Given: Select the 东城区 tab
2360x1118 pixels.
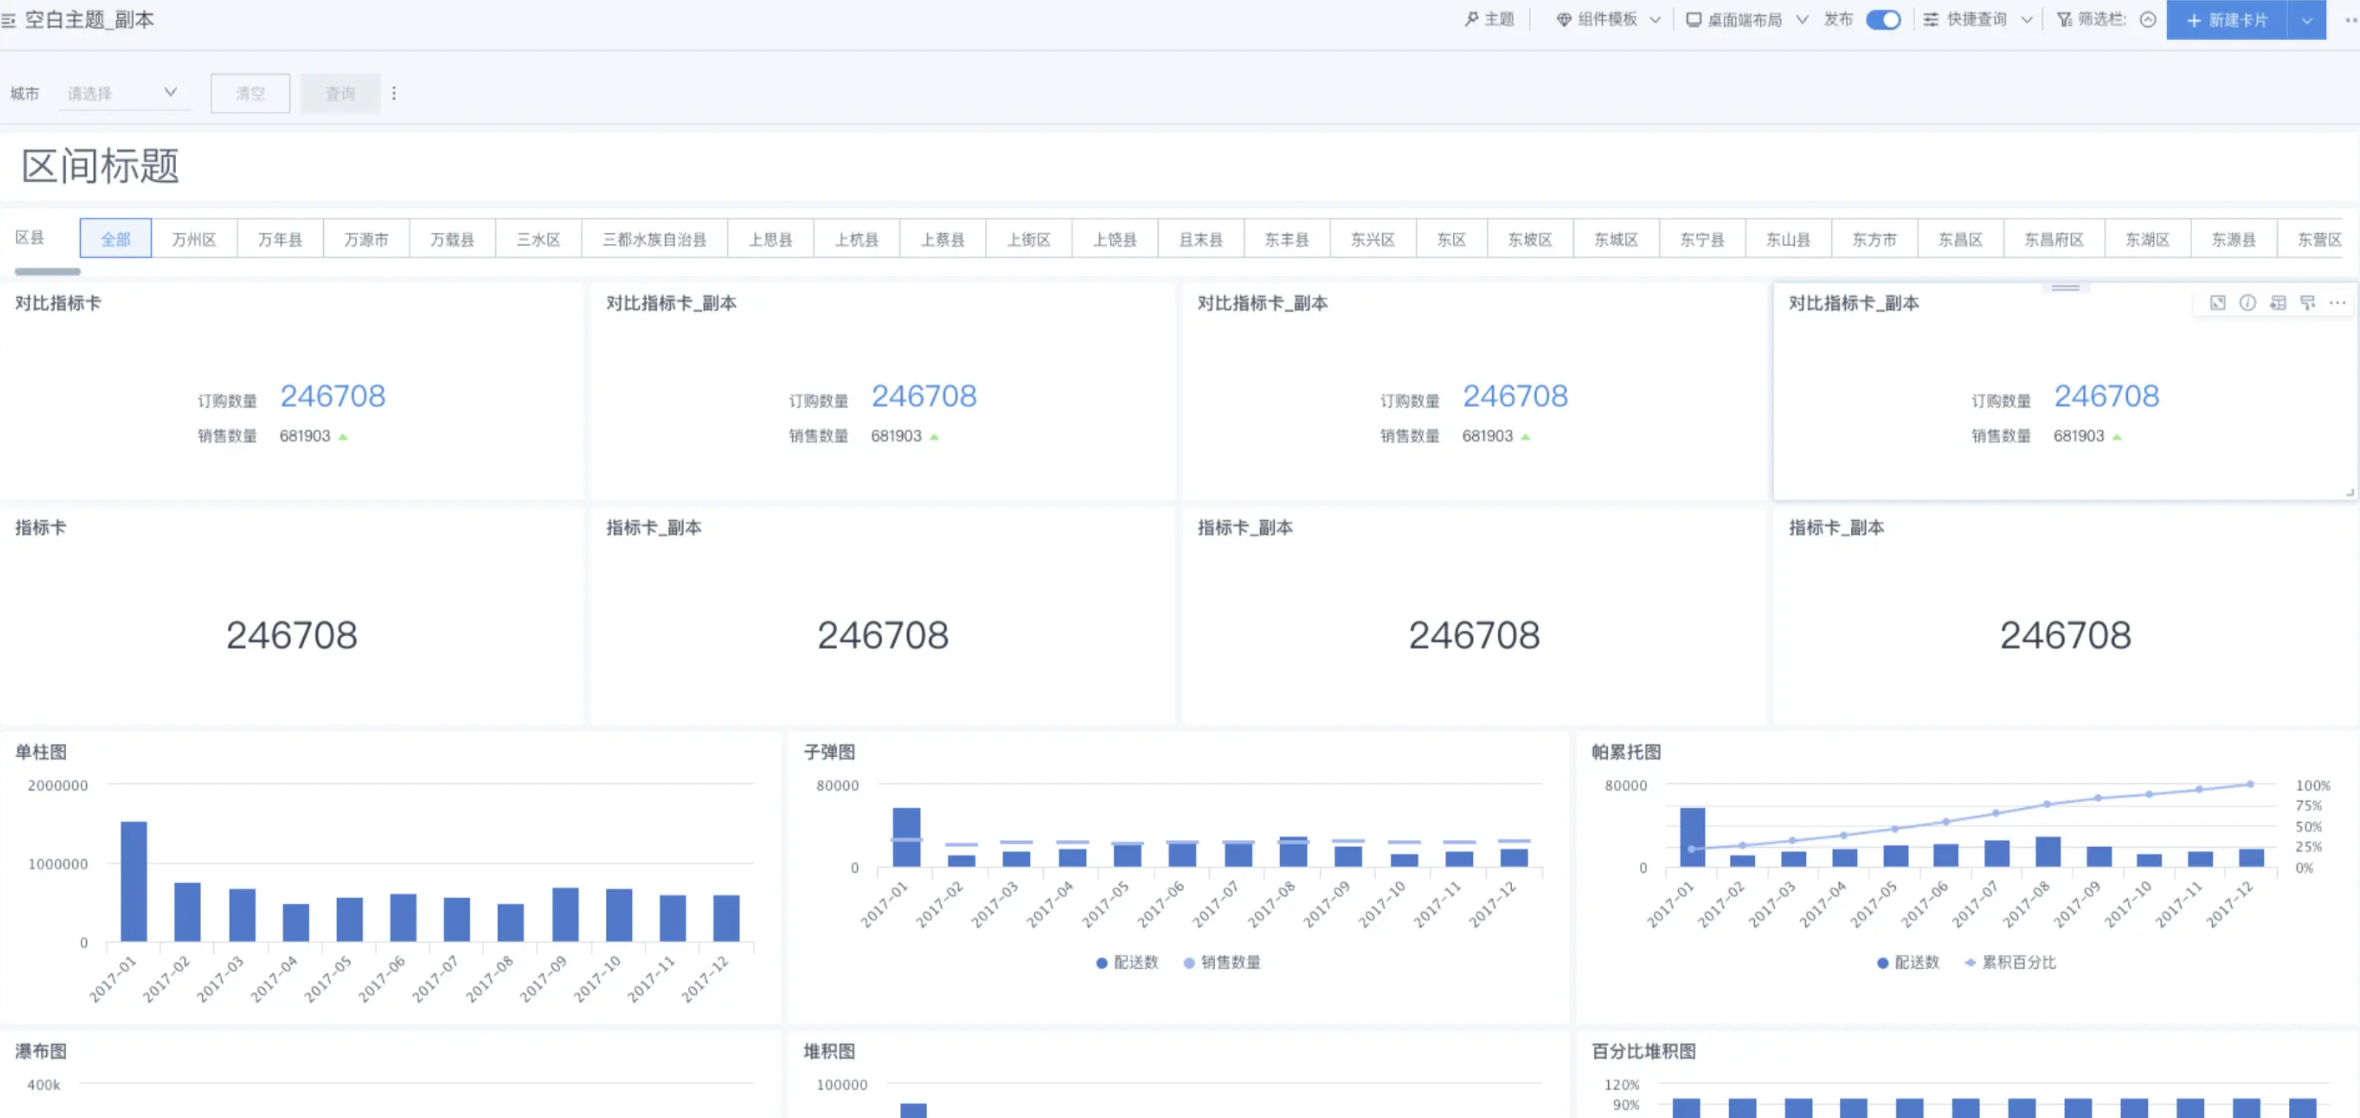Looking at the screenshot, I should click(x=1616, y=239).
